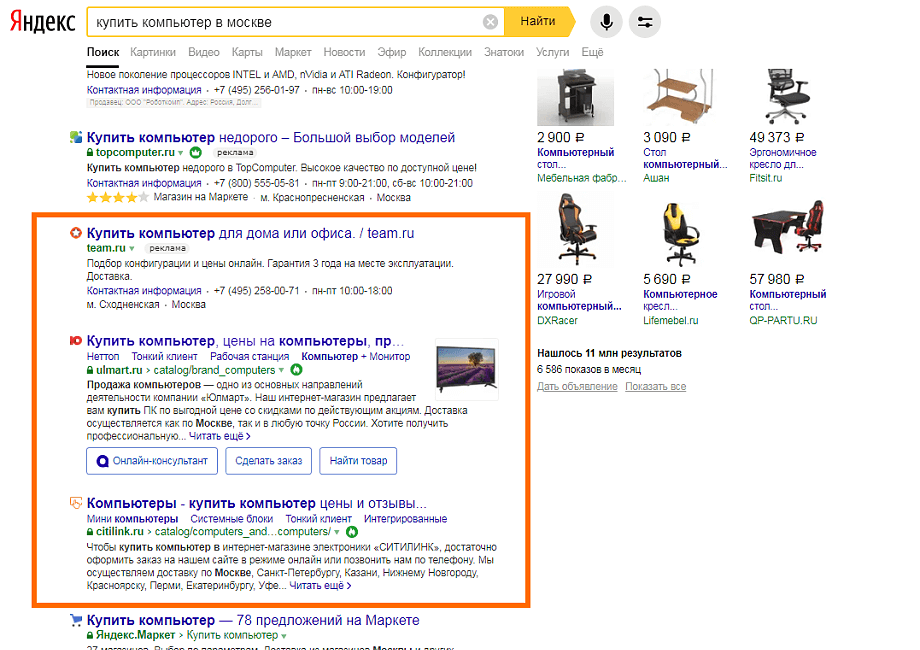The width and height of the screenshot is (920, 650).
Task: Click the Ulmart TV monitor thumbnail
Action: pyautogui.click(x=467, y=370)
